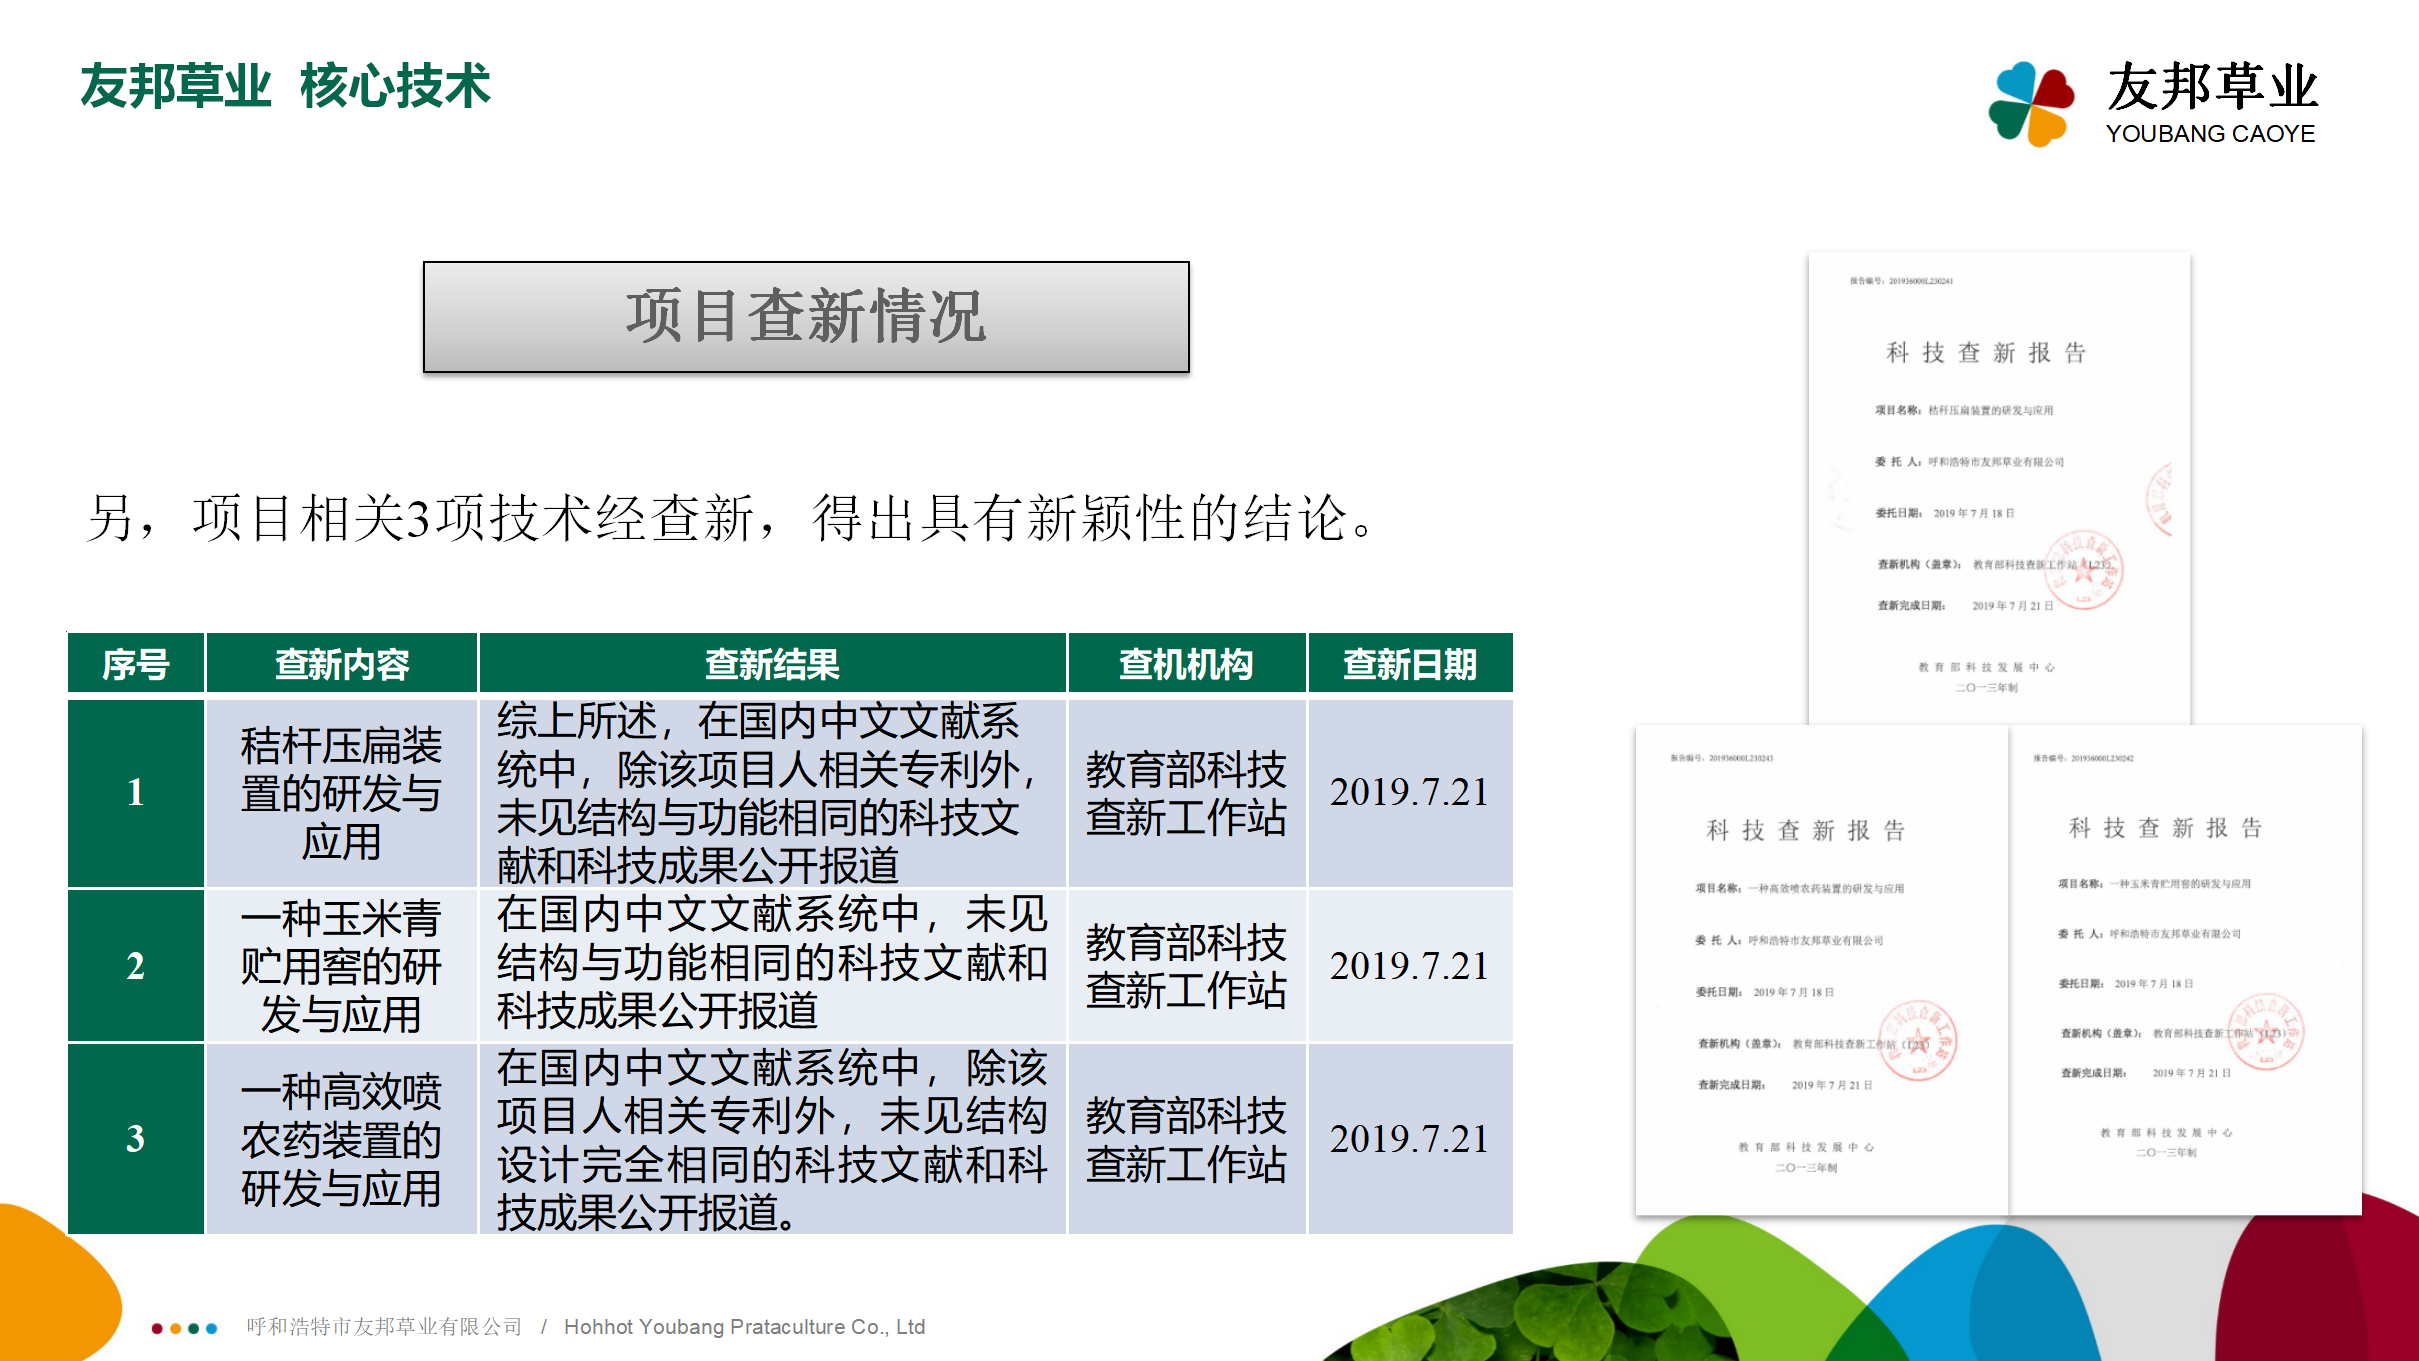Click the red stamp on top report
2419x1361 pixels.
coord(2082,570)
